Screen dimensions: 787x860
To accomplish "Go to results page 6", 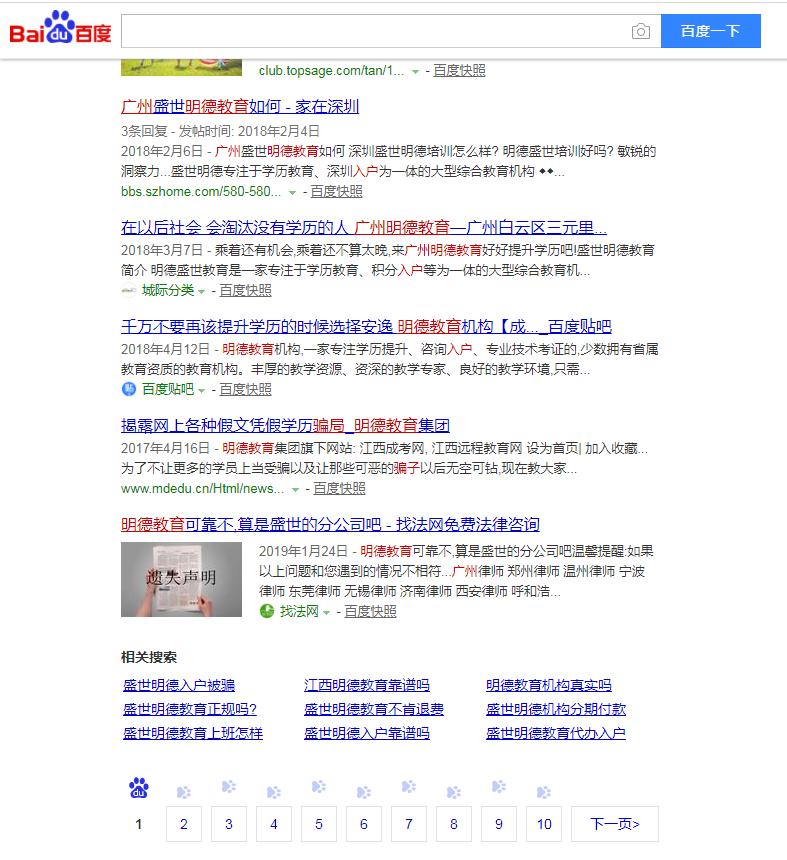I will (x=364, y=824).
